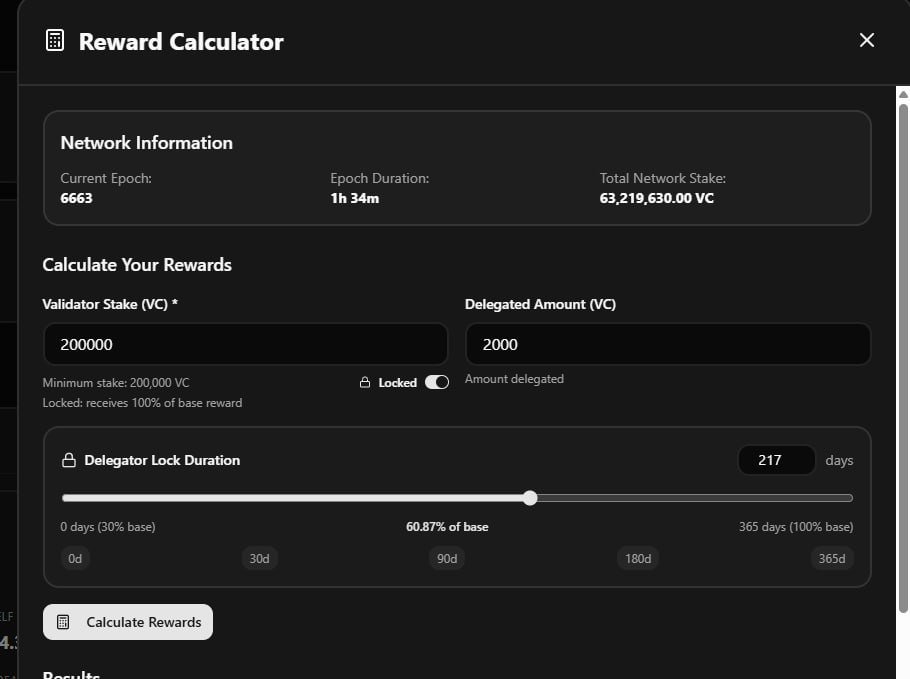The height and width of the screenshot is (679, 910).
Task: Select the 0d preset
Action: [75, 558]
